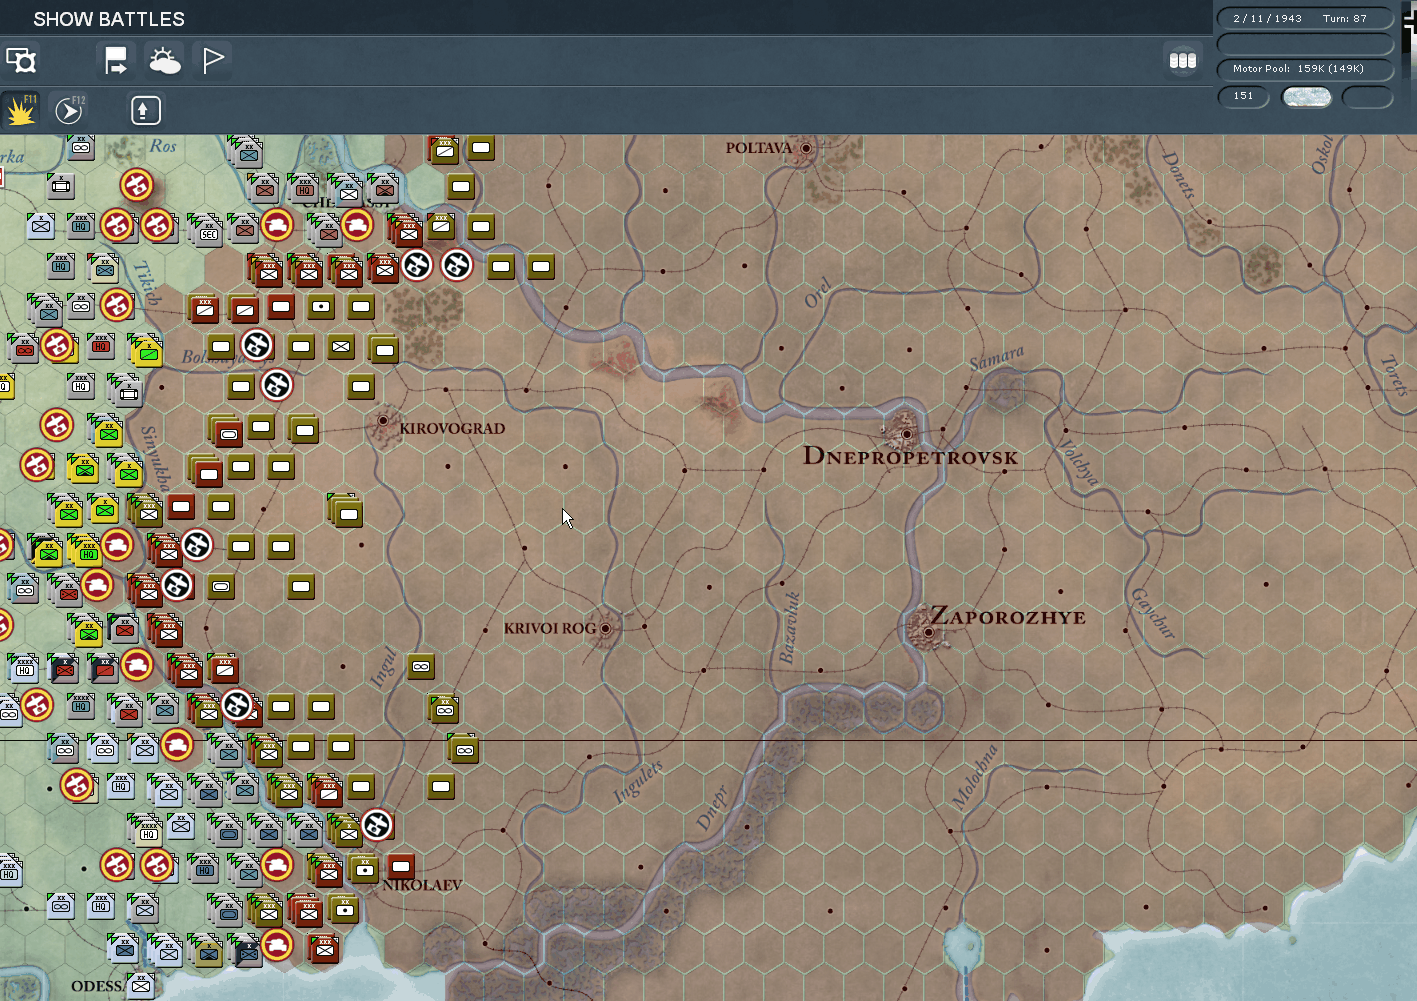
Task: Click the red tank battle marker nearest Odessa
Action: pyautogui.click(x=277, y=945)
